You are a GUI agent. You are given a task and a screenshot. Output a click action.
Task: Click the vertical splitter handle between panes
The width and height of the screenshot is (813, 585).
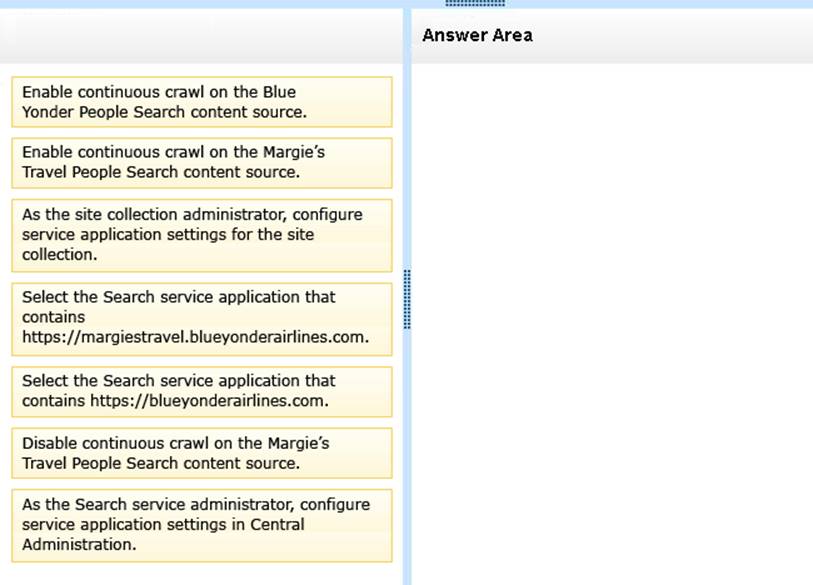click(407, 299)
